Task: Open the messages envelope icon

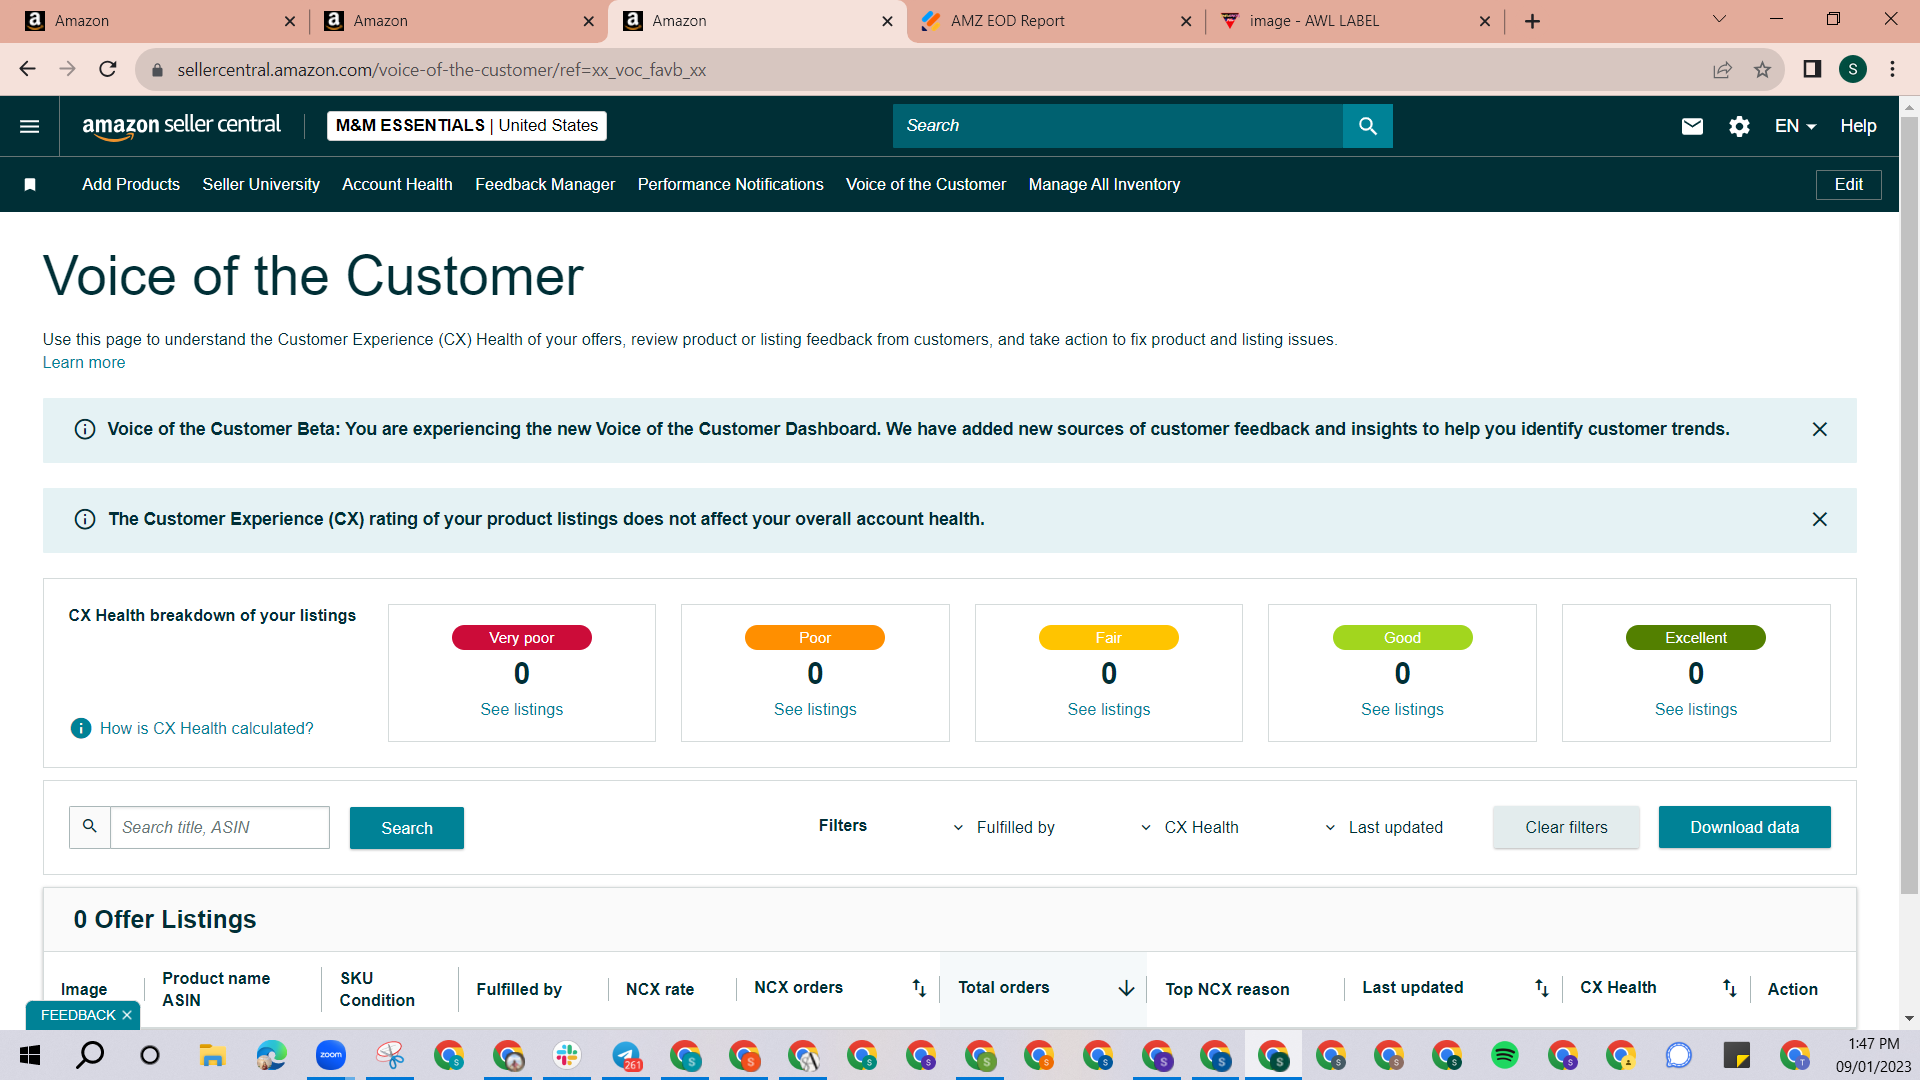Action: coord(1692,126)
